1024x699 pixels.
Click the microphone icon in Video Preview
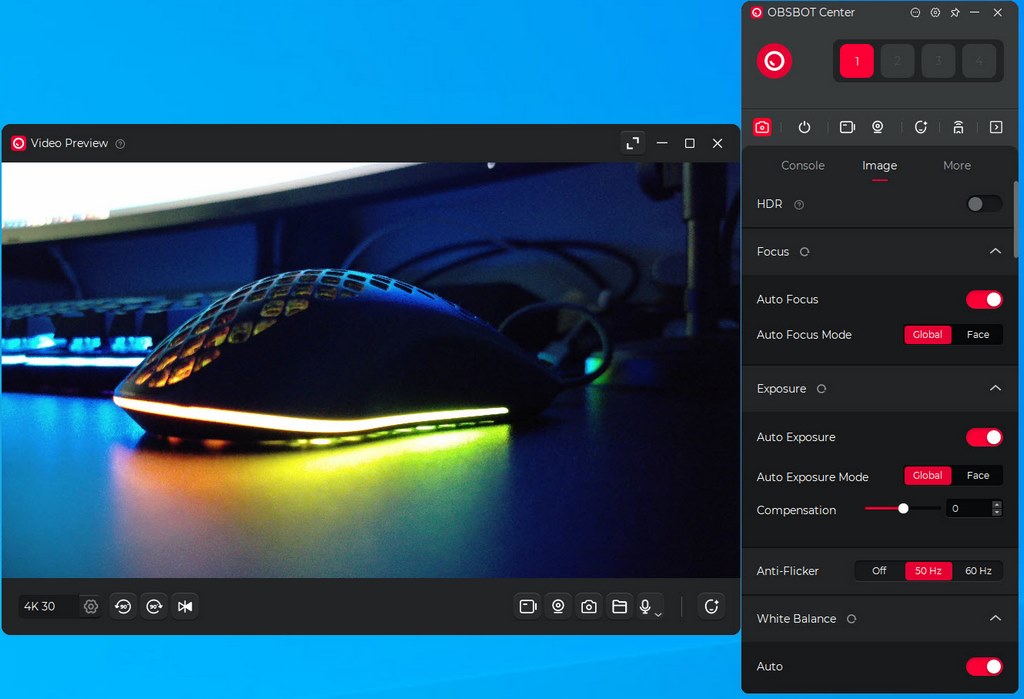645,607
